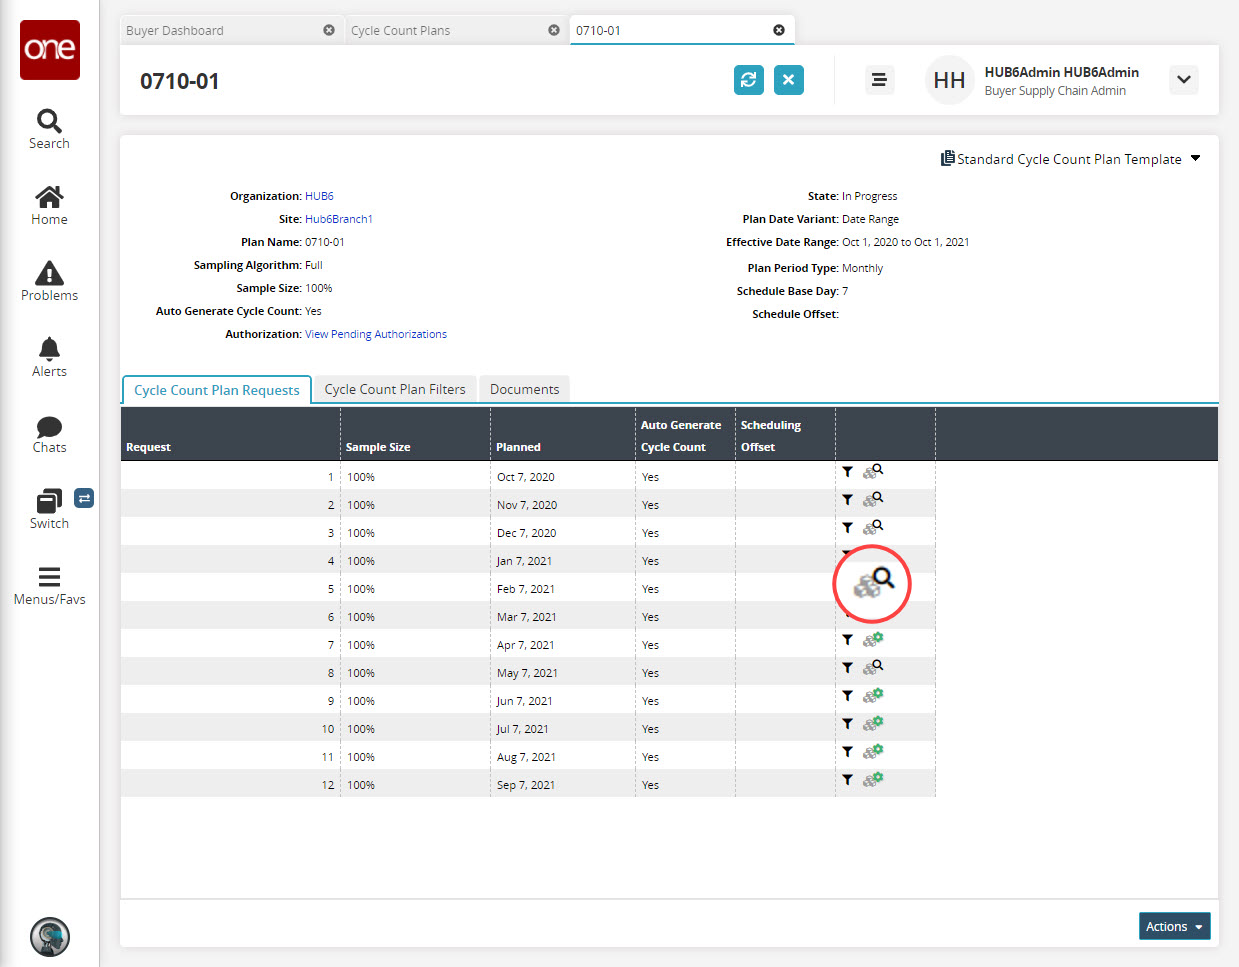View cycle counts for Nov 7, 2020 request
Screen dimensions: 1239x967
pos(873,499)
